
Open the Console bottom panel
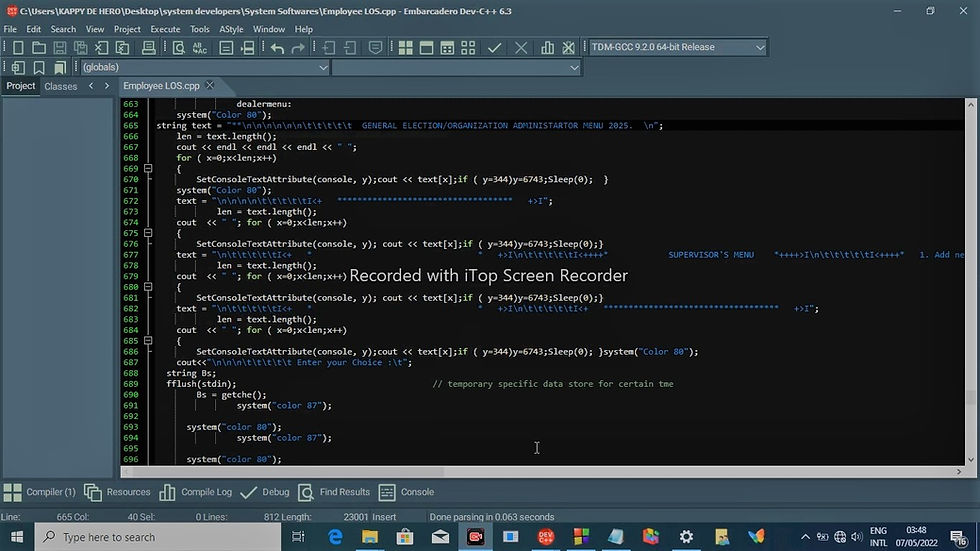(406, 492)
